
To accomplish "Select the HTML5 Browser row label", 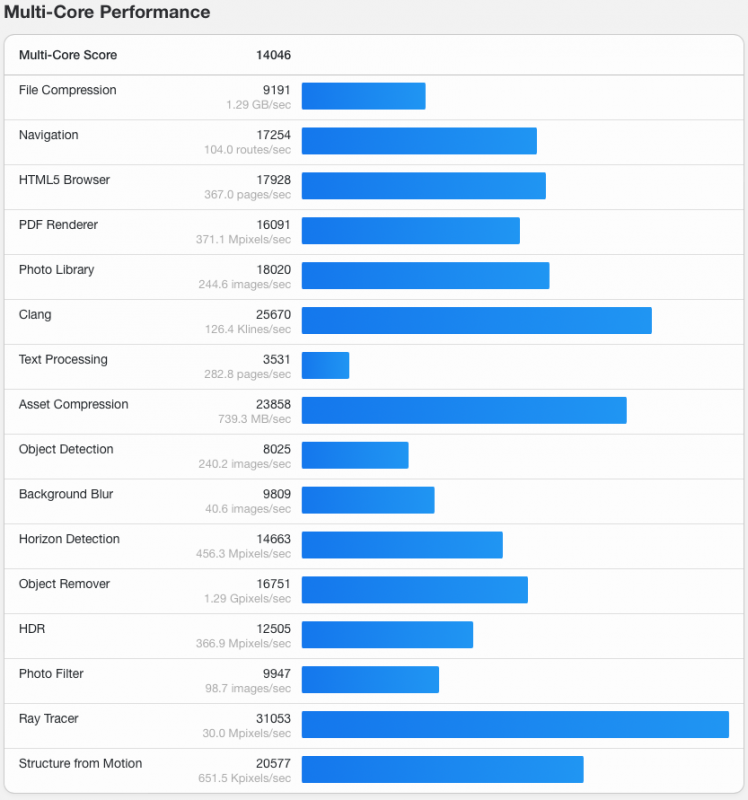I will (x=64, y=180).
